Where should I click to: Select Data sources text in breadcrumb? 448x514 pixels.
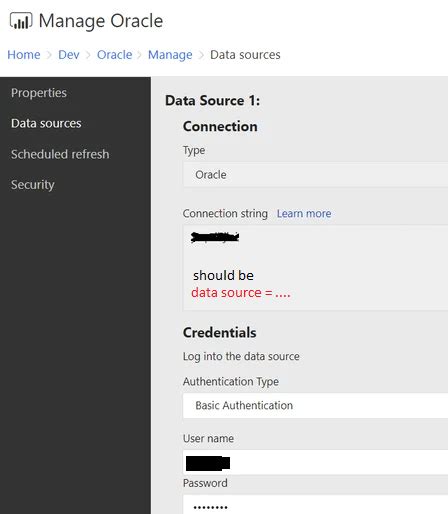(245, 55)
